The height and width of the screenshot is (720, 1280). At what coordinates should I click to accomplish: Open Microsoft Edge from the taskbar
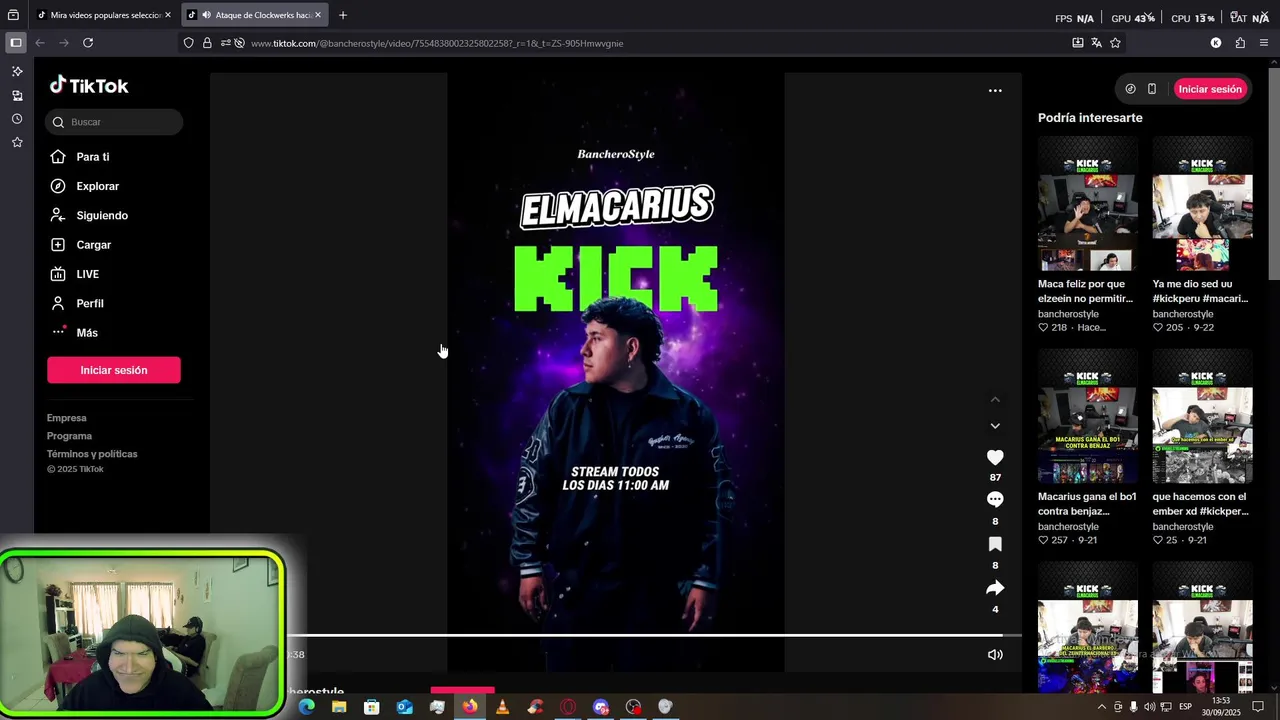pyautogui.click(x=307, y=707)
